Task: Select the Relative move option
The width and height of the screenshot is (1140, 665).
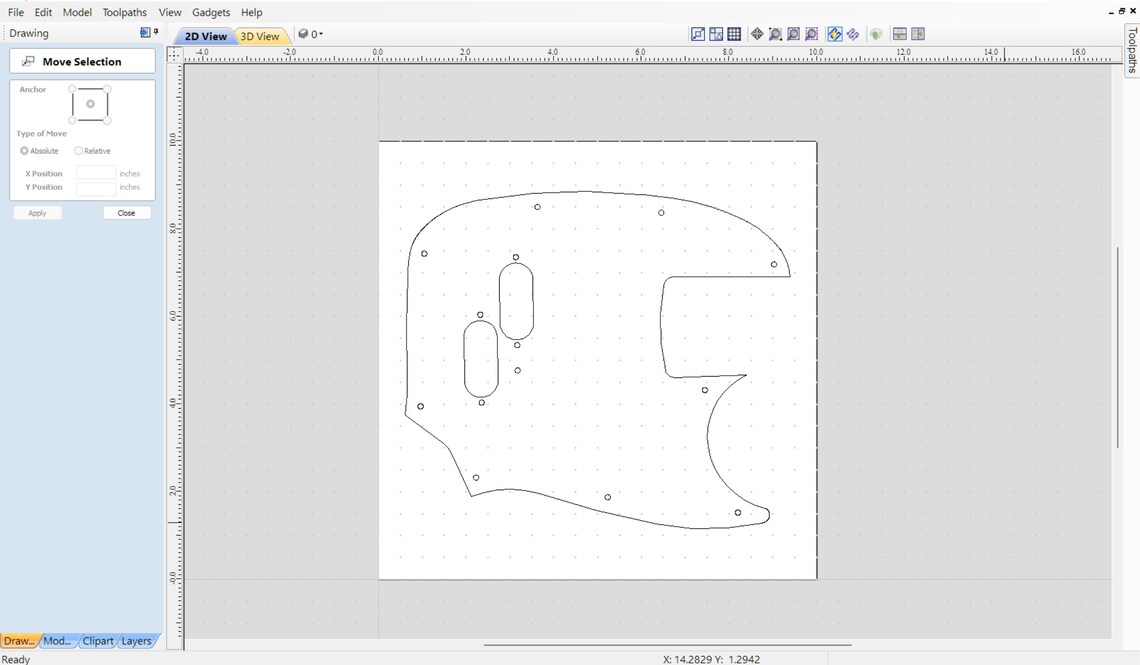Action: click(x=77, y=150)
